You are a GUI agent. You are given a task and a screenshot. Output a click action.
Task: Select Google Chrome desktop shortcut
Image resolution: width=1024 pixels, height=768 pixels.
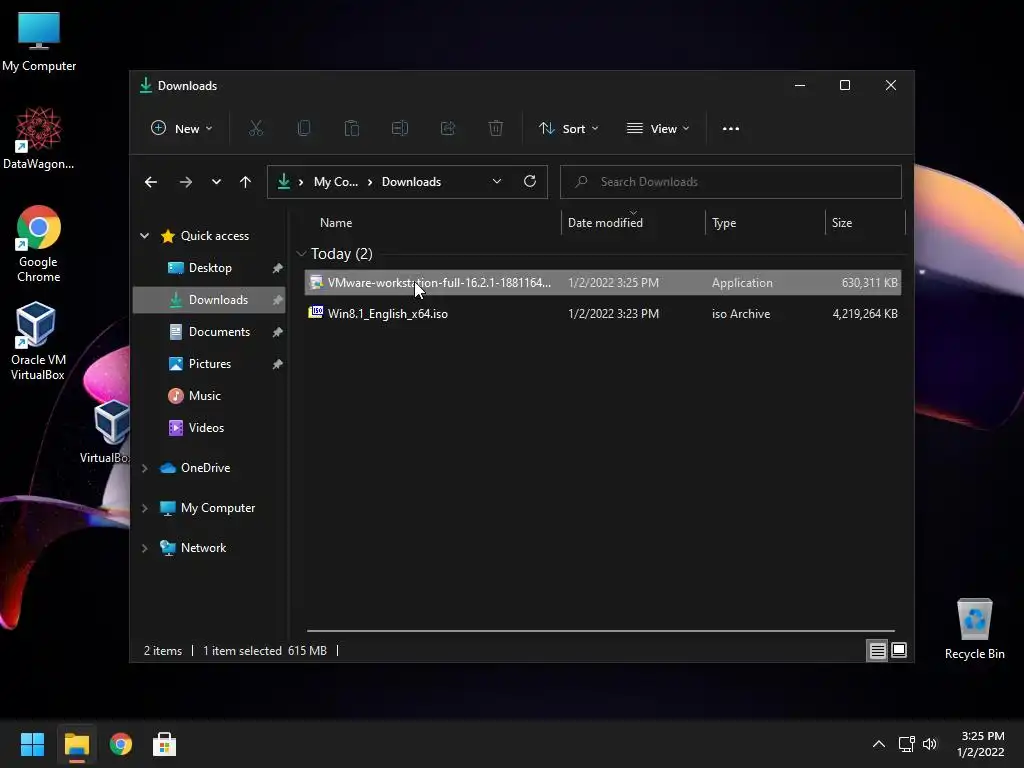click(39, 244)
